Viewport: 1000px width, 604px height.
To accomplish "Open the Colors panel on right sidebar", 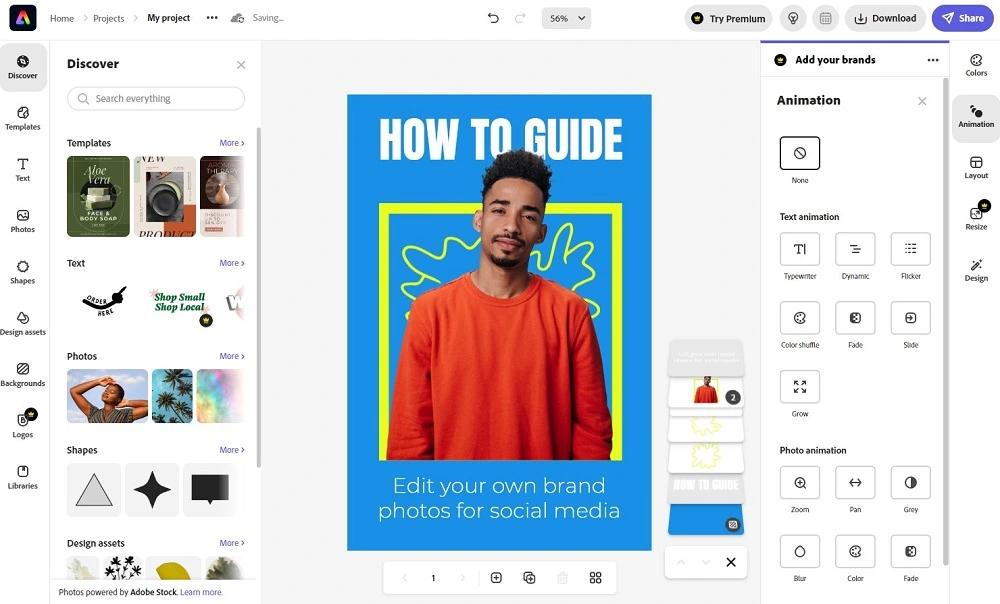I will (x=976, y=64).
